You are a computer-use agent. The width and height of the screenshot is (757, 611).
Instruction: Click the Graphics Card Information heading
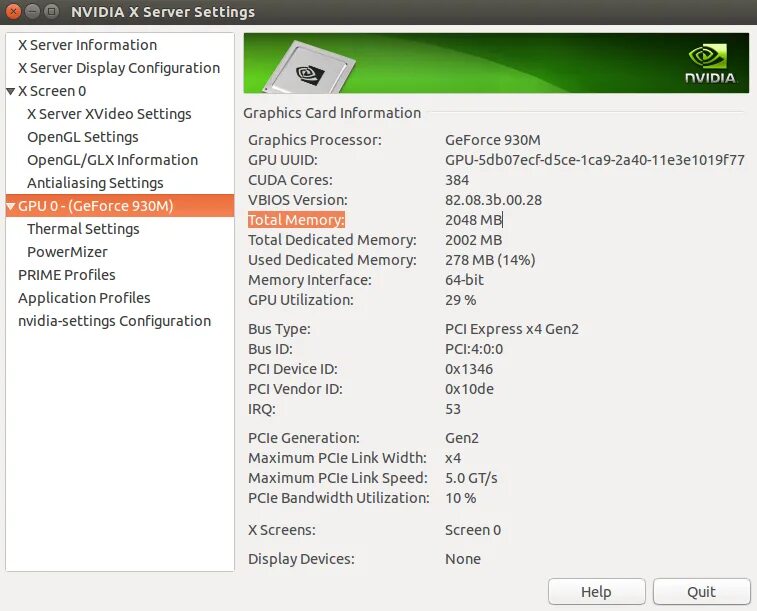click(332, 113)
